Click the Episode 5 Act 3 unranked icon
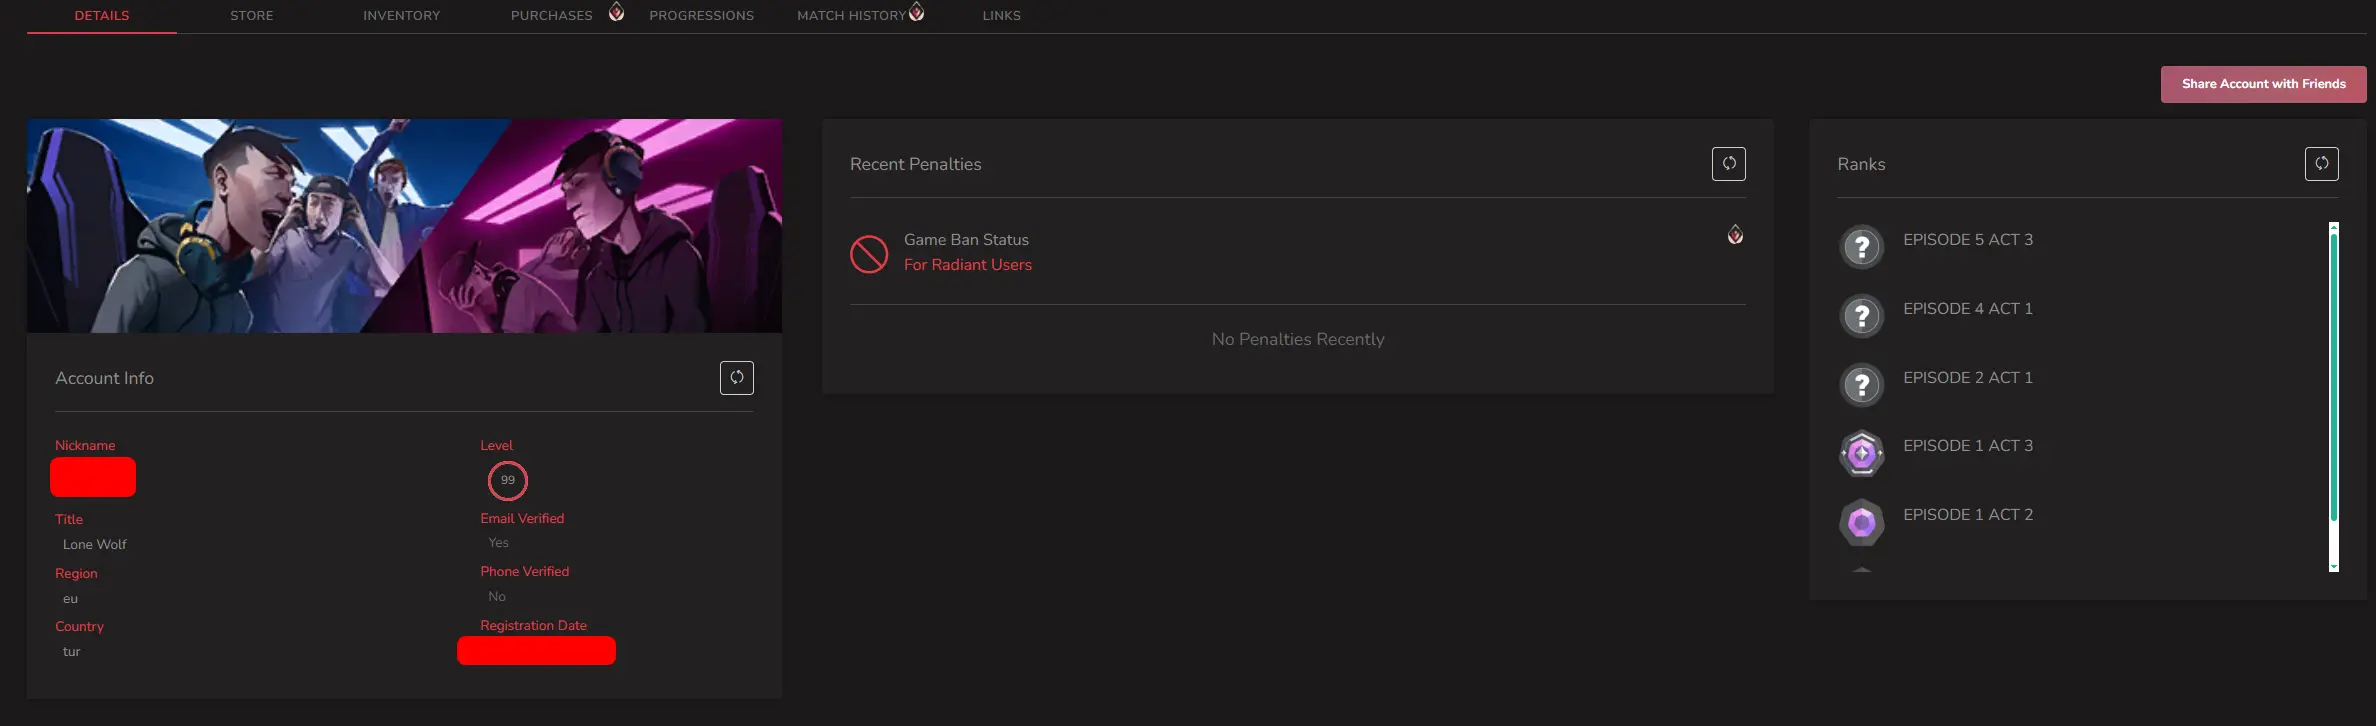Screen dimensions: 2376x726 (x=1861, y=247)
